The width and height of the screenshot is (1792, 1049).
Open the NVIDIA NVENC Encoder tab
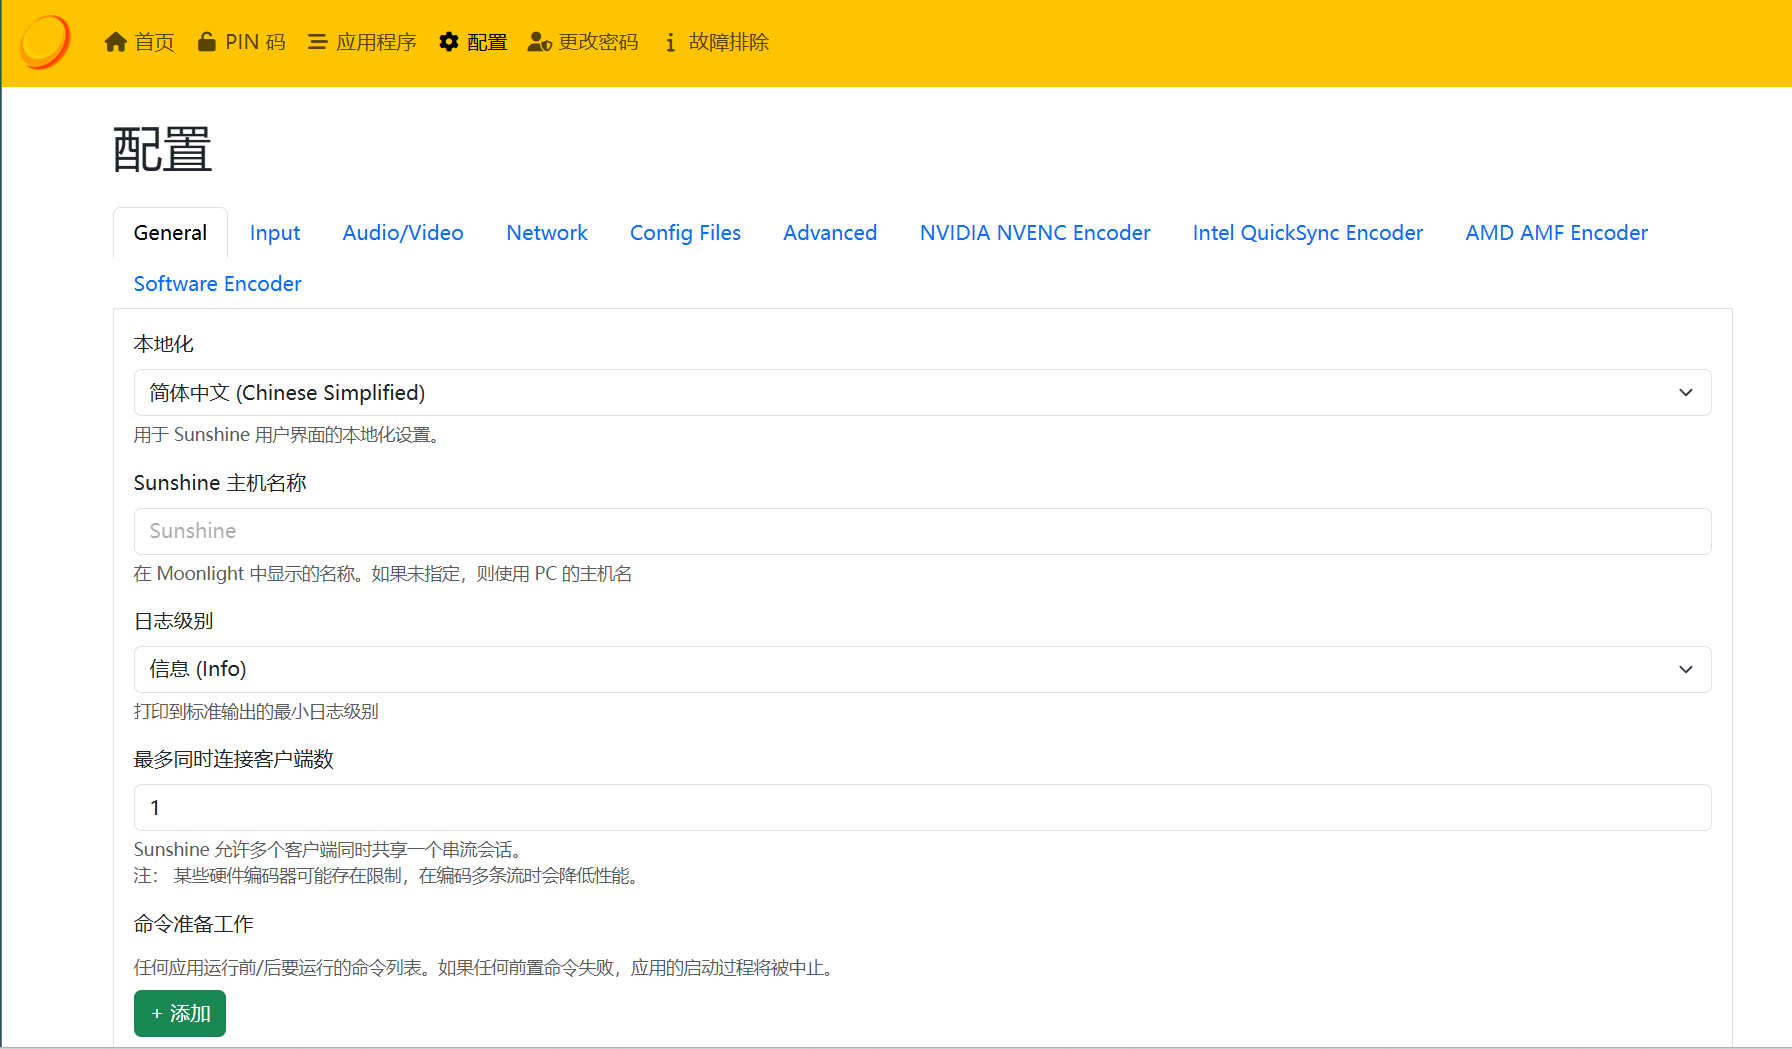[1034, 233]
